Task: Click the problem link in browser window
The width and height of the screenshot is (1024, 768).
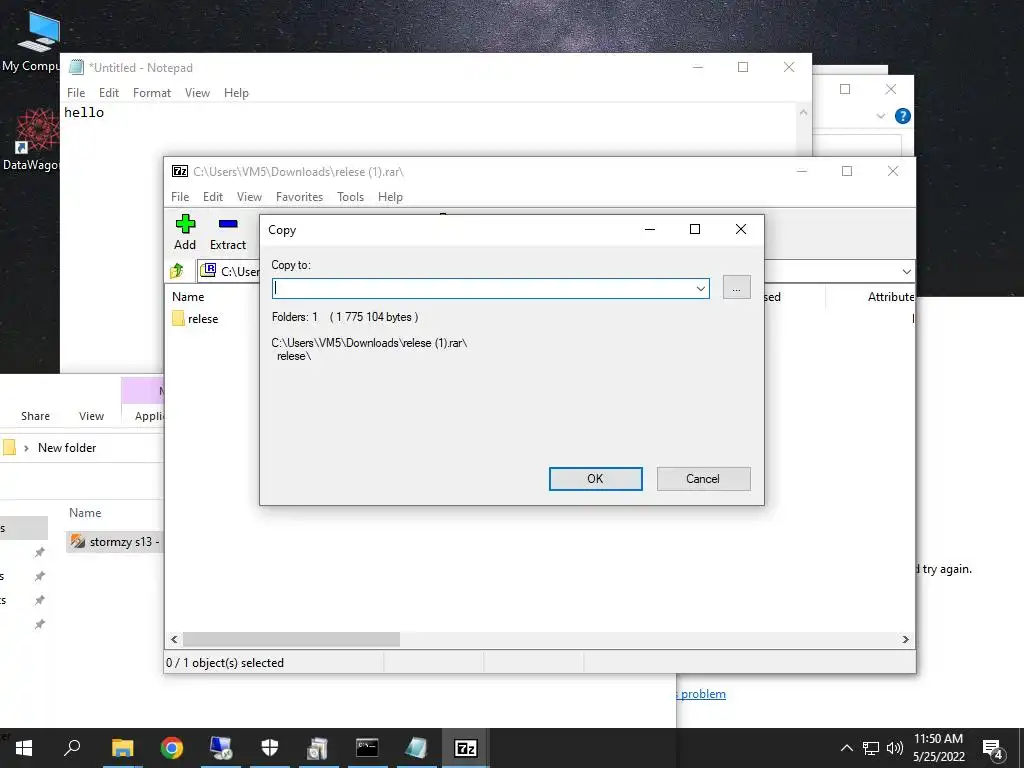Action: coord(702,694)
